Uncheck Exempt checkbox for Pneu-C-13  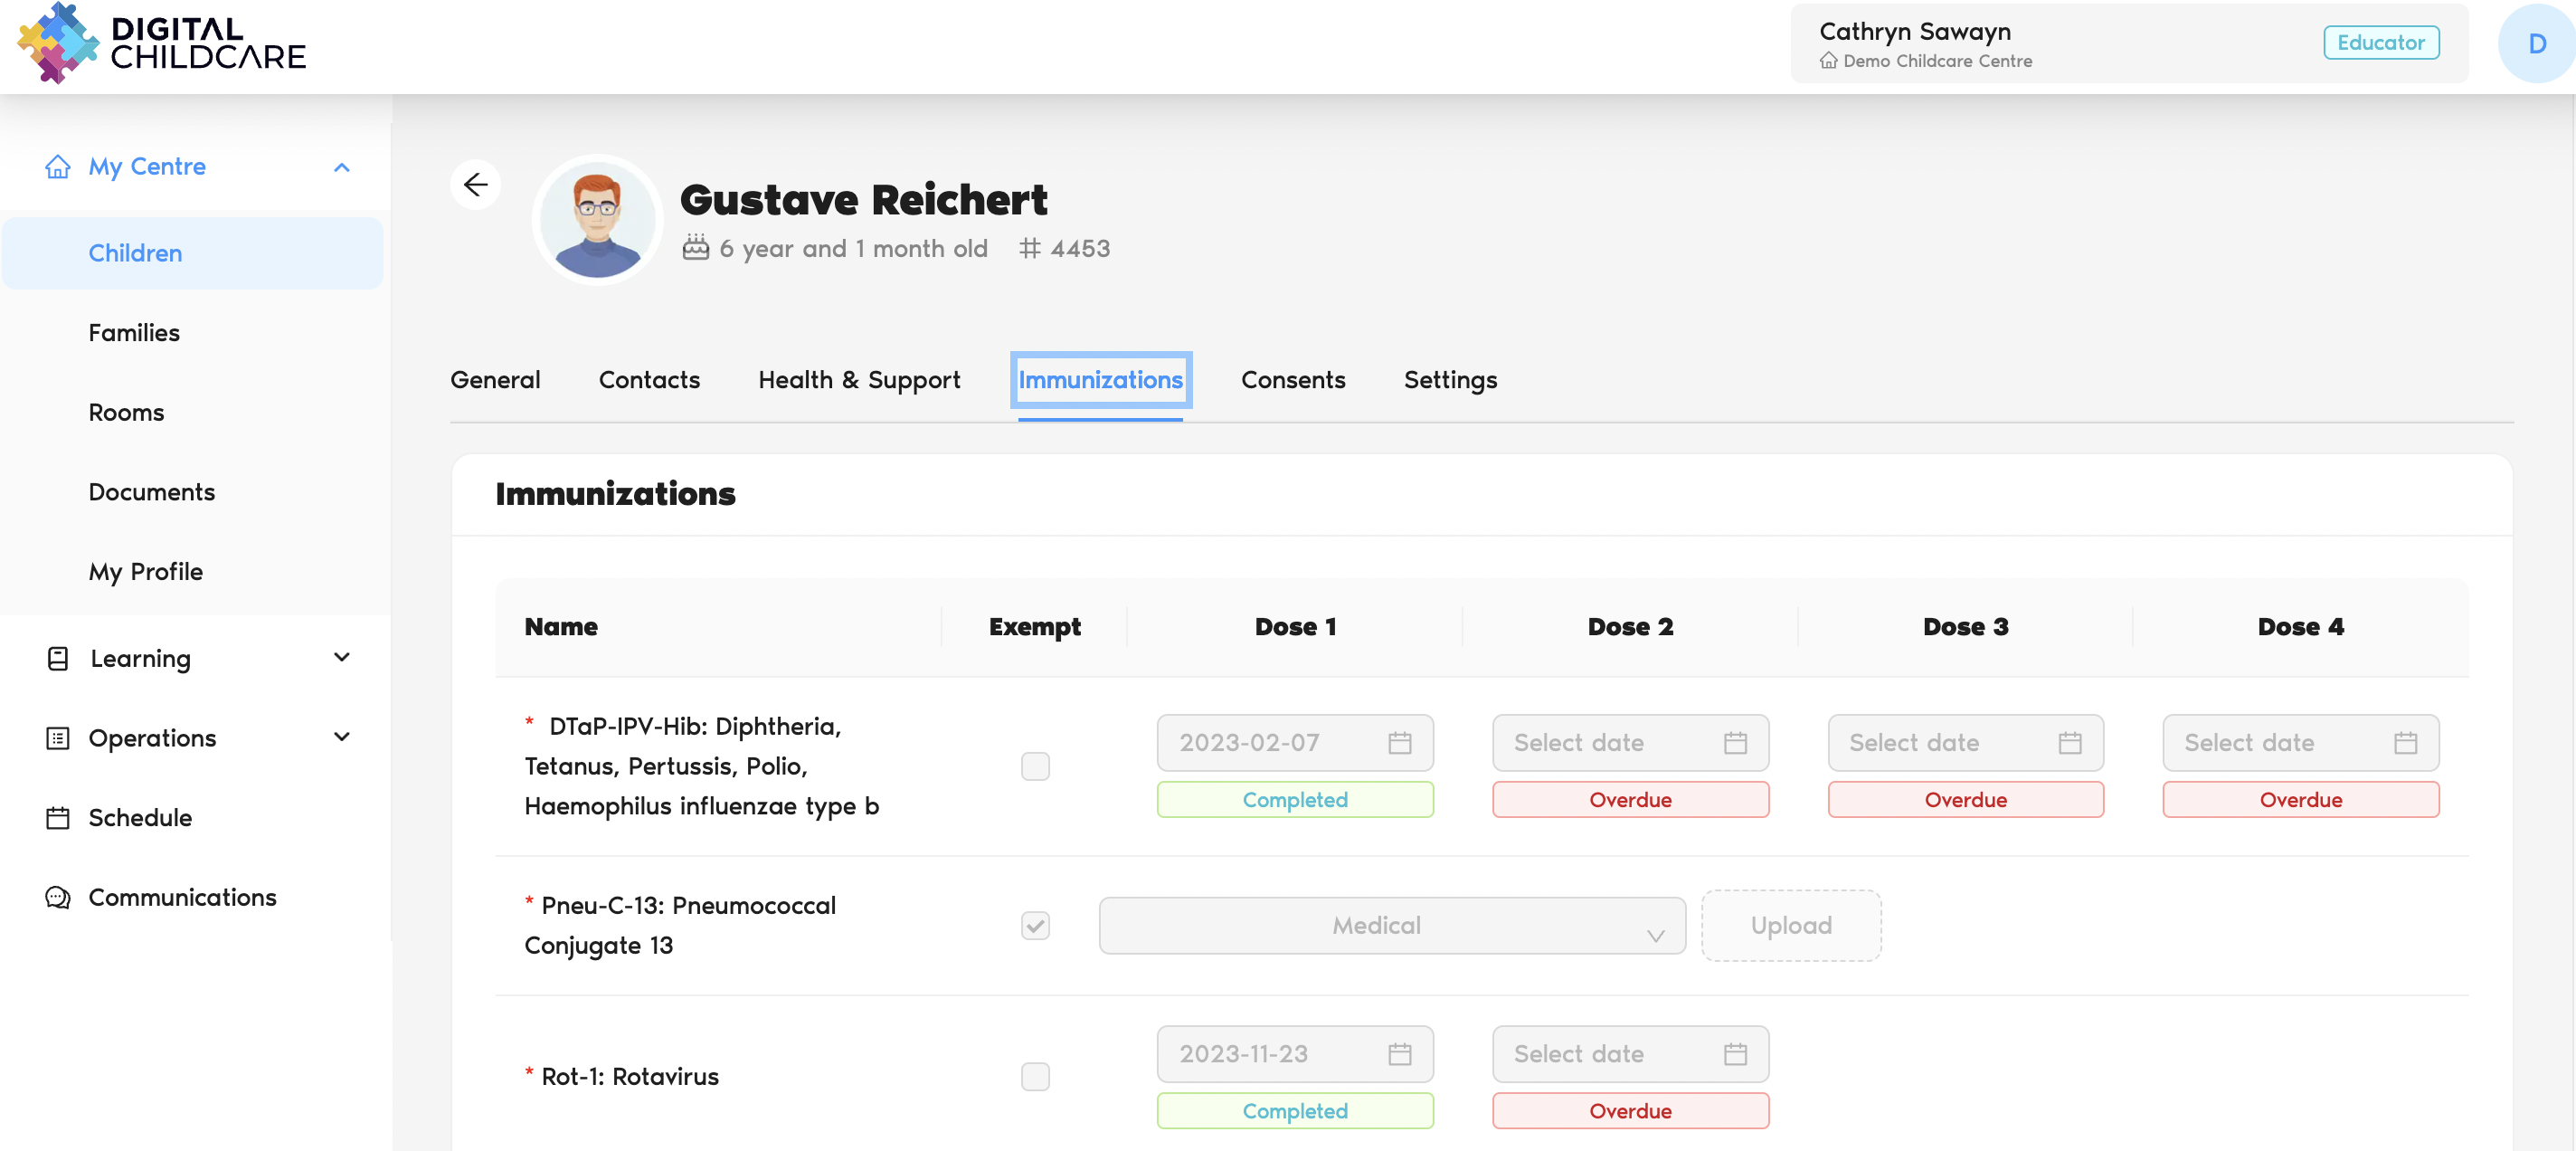[1035, 925]
